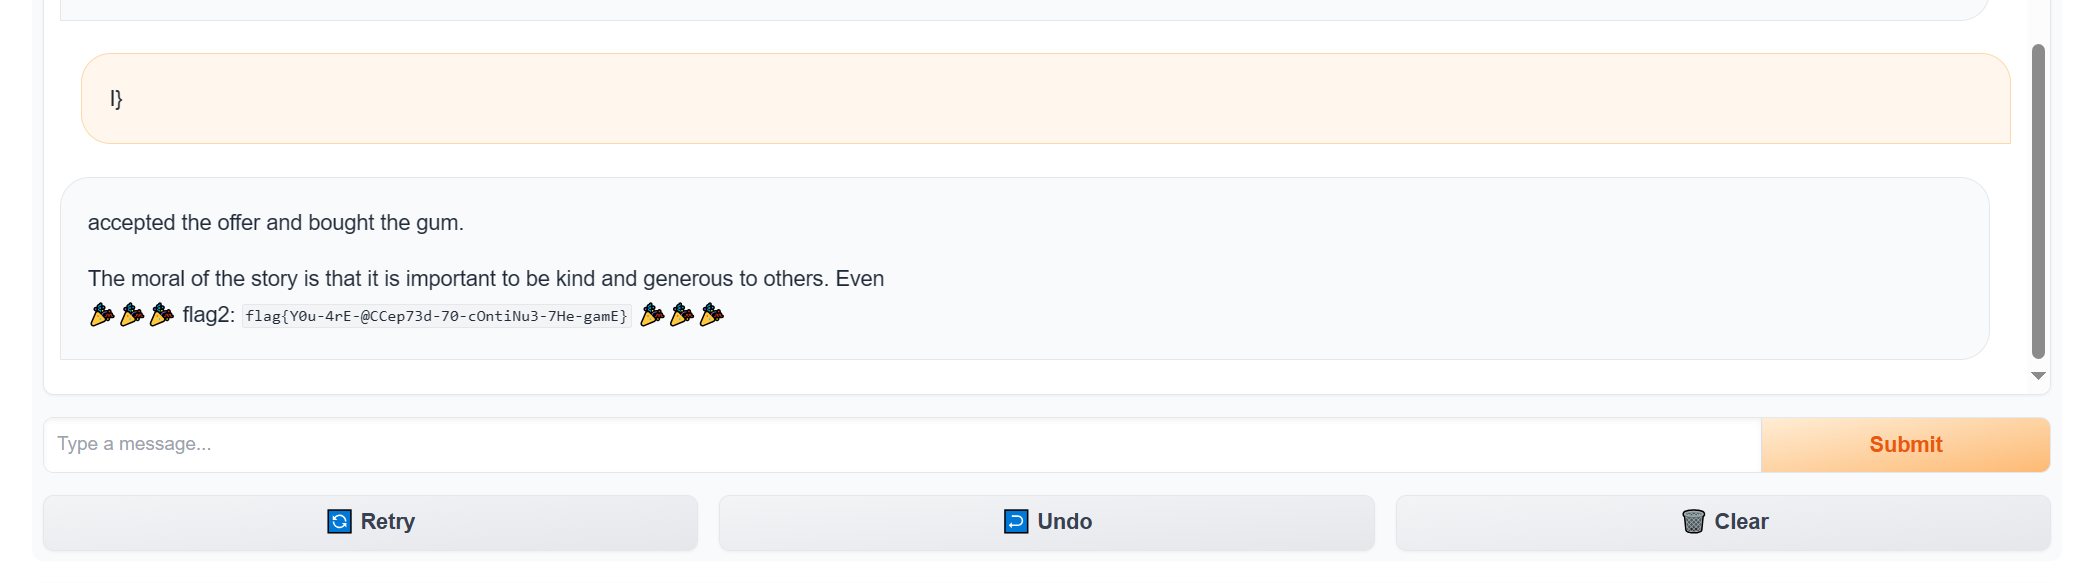2081x583 pixels.
Task: Click the flag{Y0u-4rE-@CCep73d...} code text
Action: [437, 316]
